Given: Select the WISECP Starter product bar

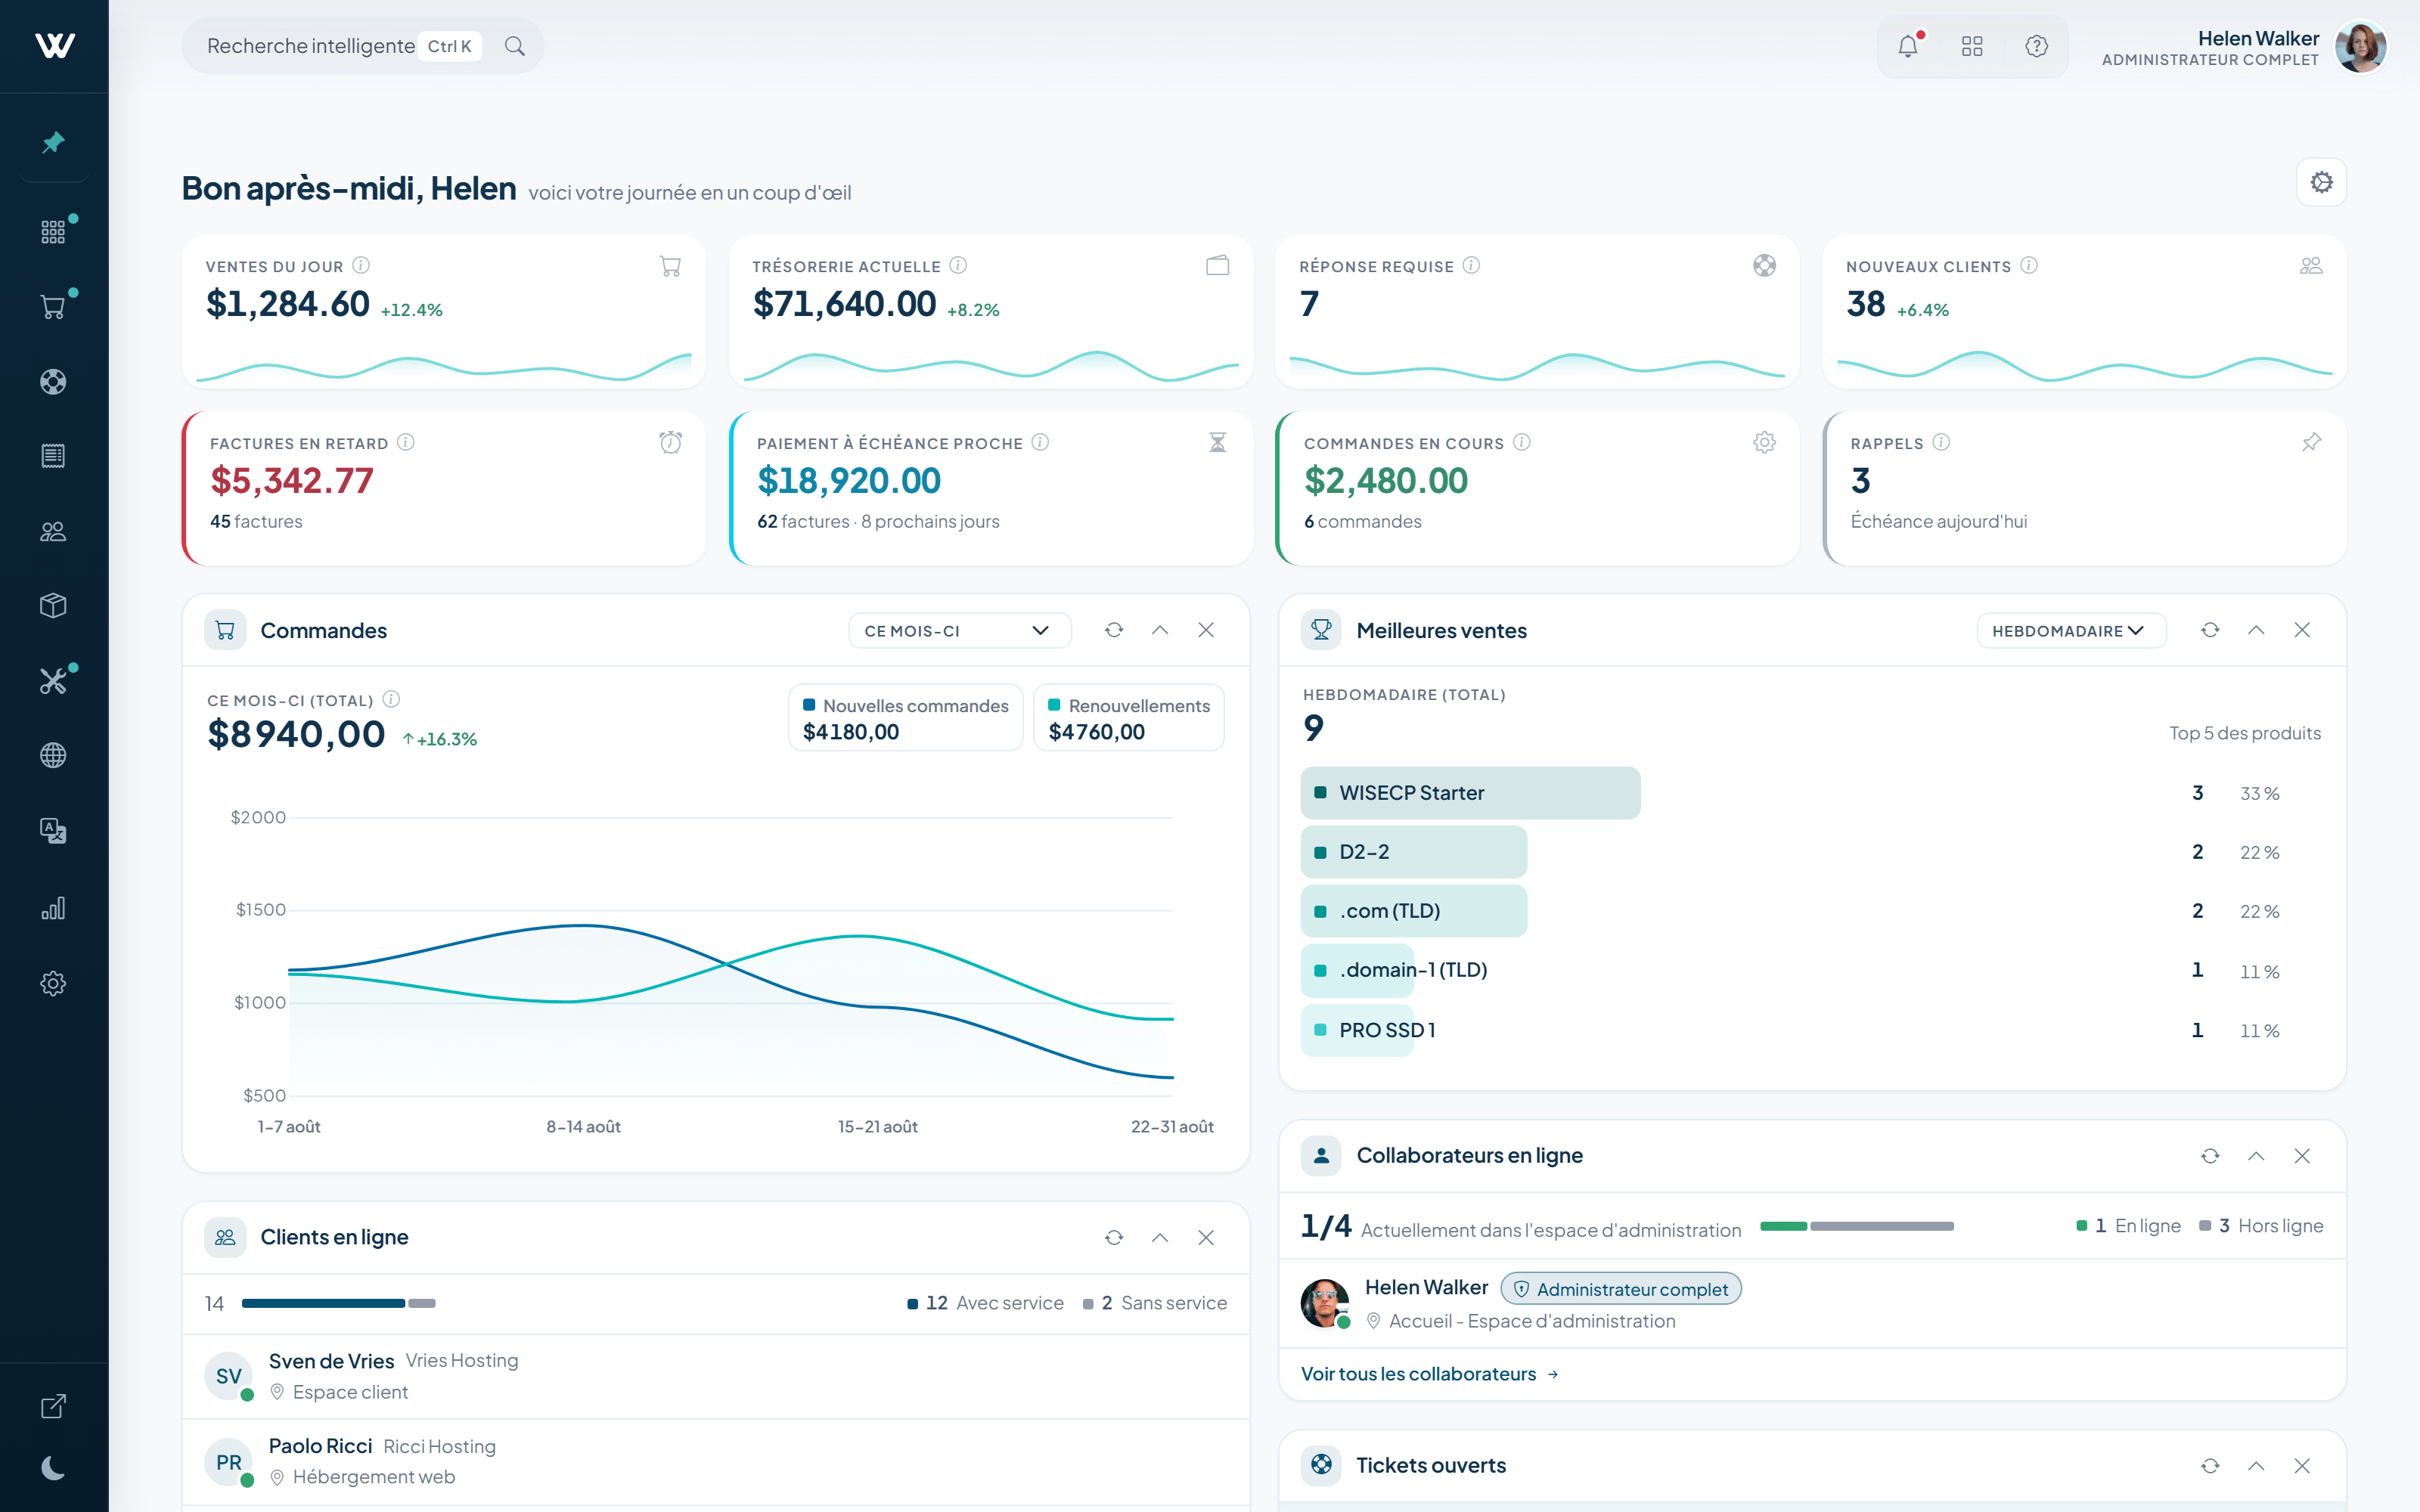Looking at the screenshot, I should [x=1470, y=793].
